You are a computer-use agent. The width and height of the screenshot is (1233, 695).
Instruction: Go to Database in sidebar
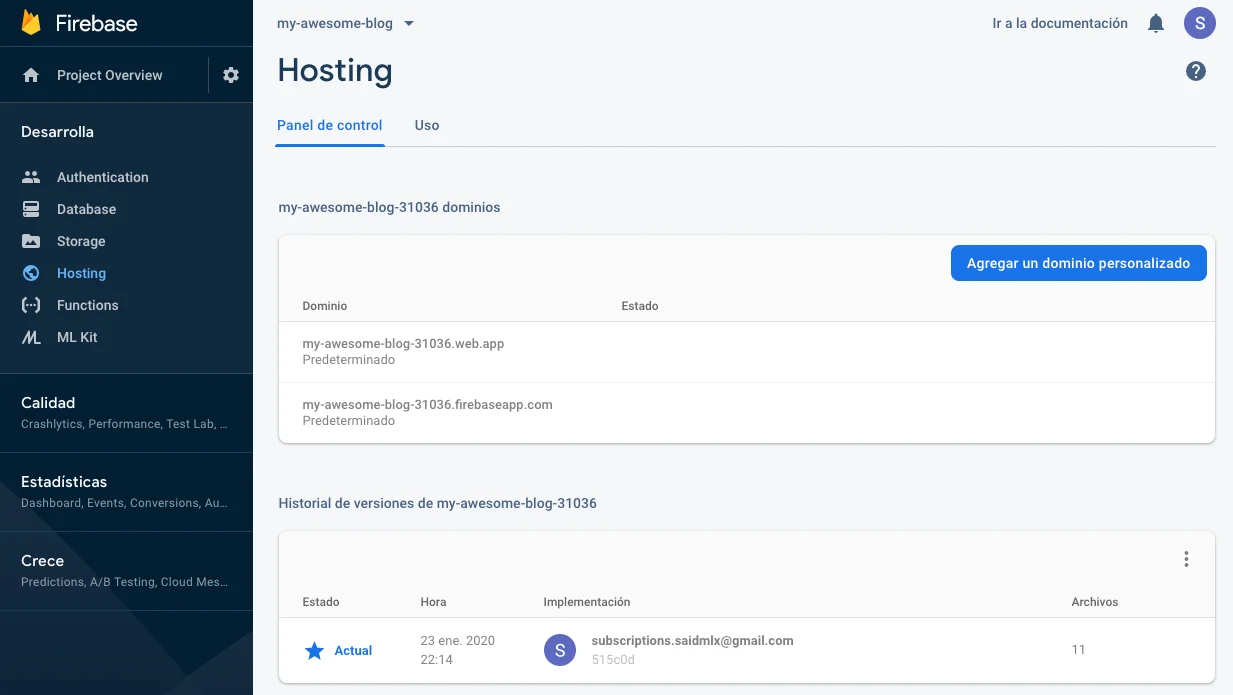coord(86,209)
